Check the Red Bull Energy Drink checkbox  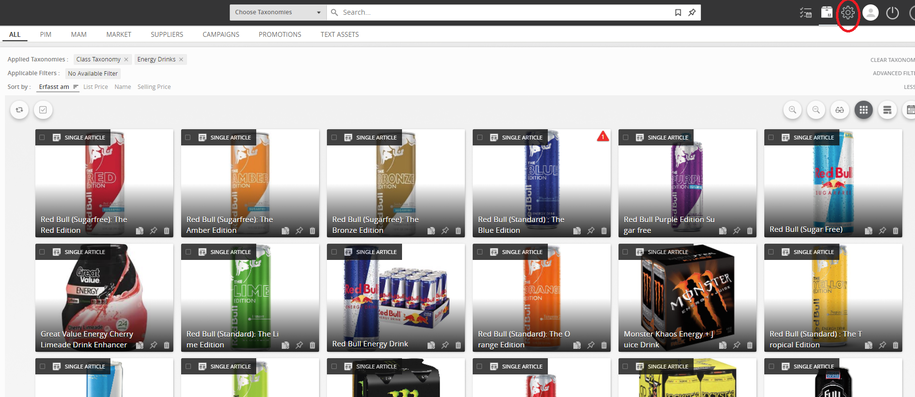(x=334, y=252)
